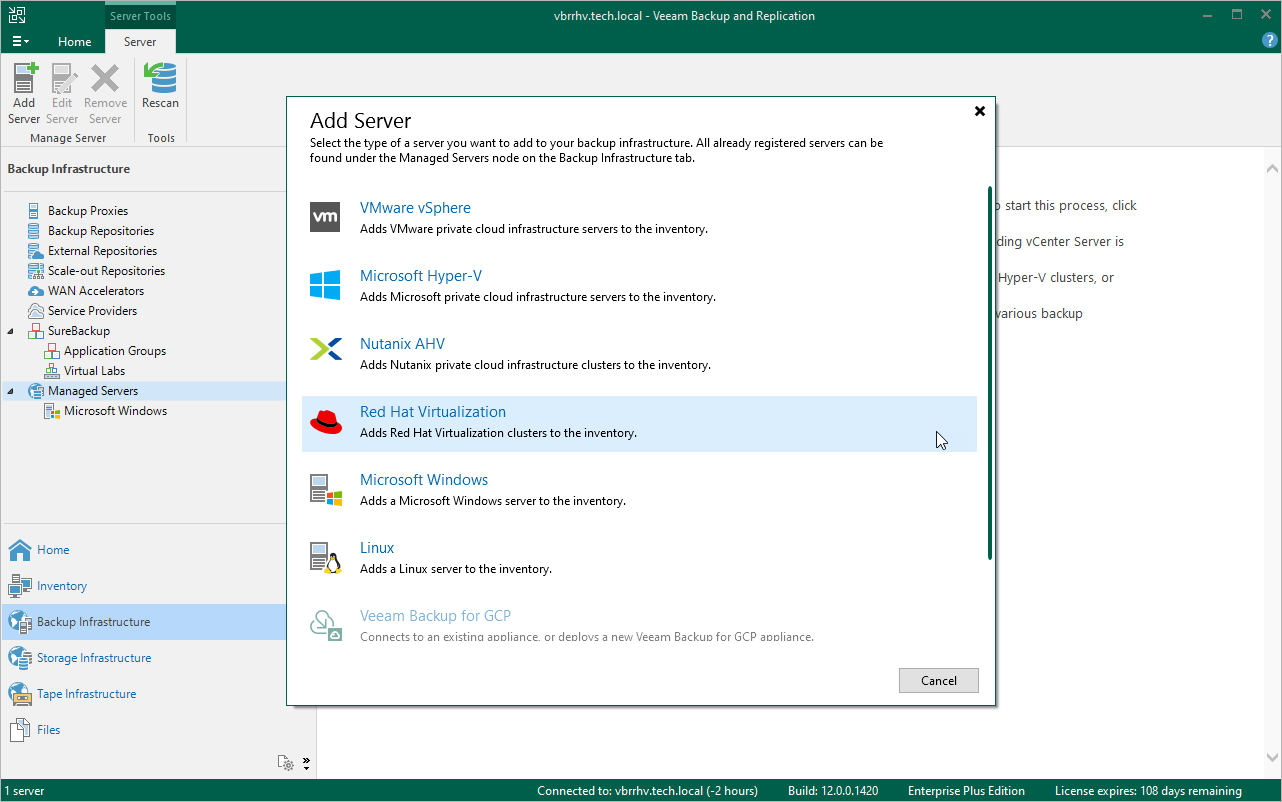Cancel the Add Server dialog
This screenshot has width=1282, height=802.
pyautogui.click(x=939, y=680)
